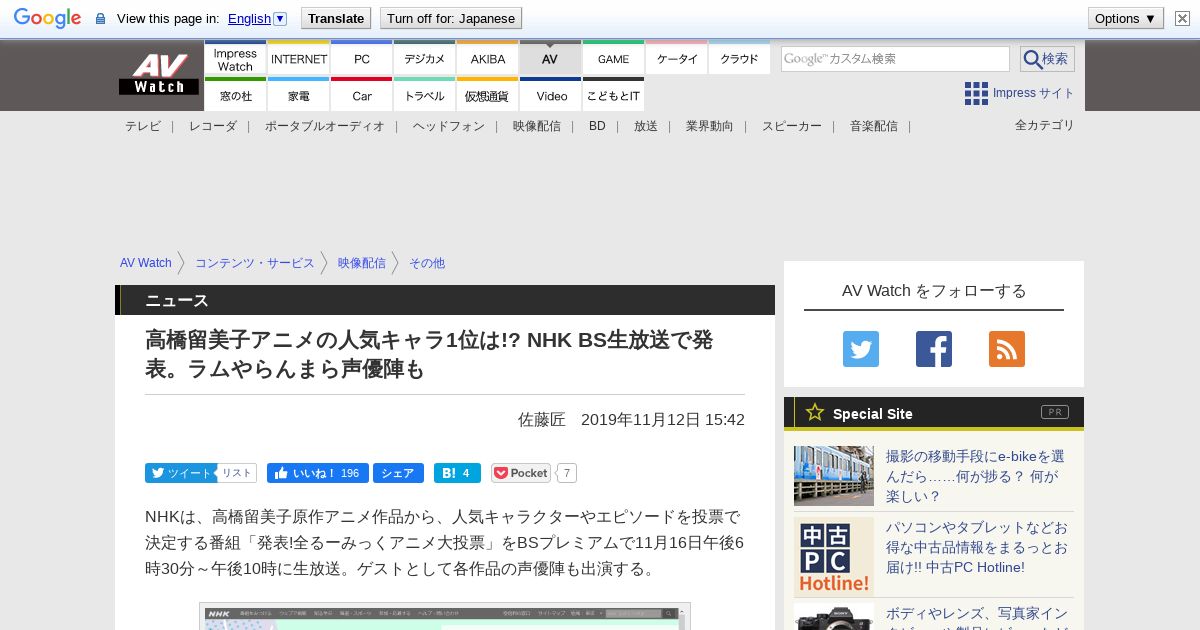Open the トラベル site tab

tap(425, 95)
